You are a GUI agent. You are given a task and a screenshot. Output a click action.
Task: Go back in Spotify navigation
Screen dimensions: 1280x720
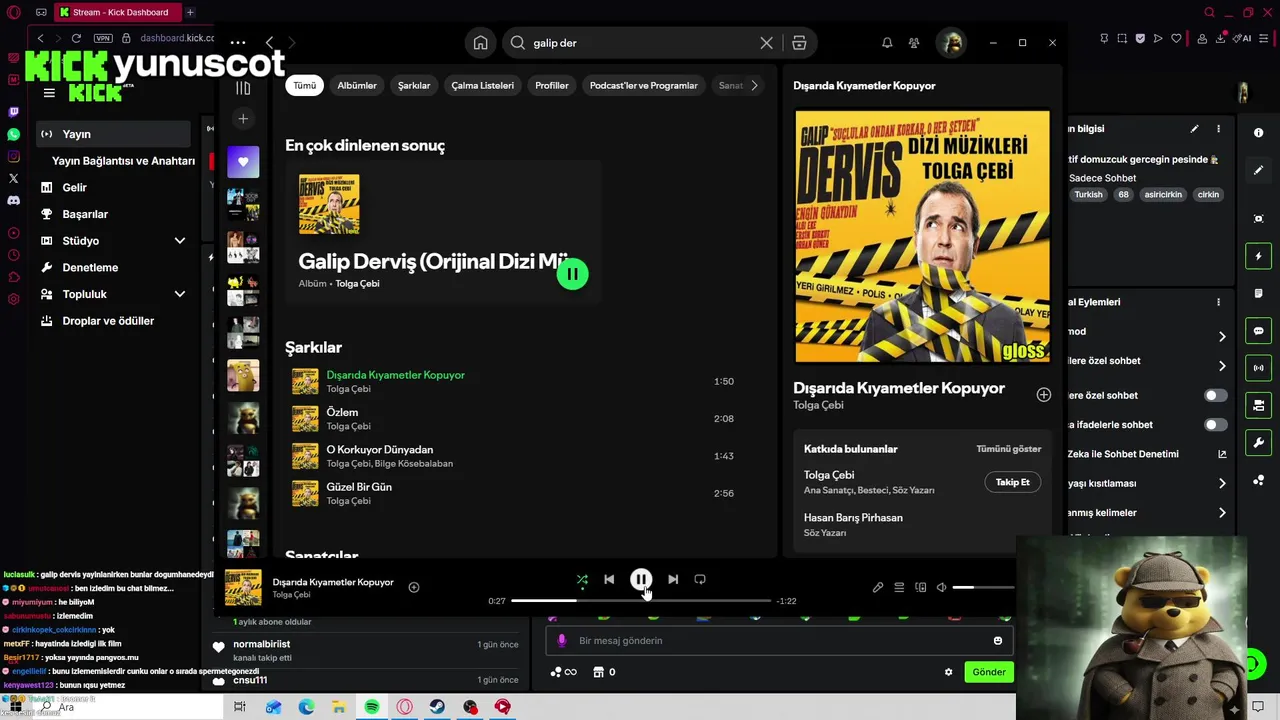click(x=269, y=43)
